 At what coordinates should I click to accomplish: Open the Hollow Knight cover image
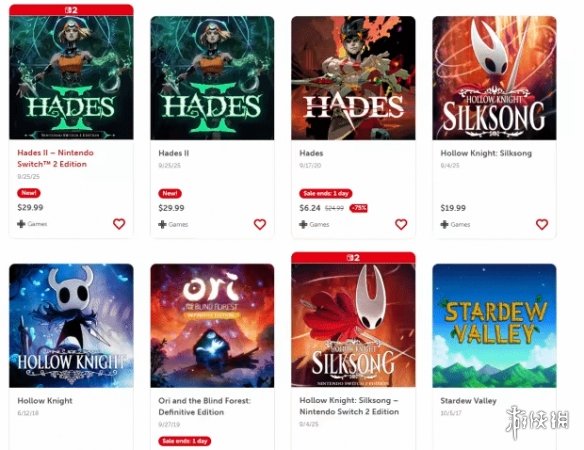[x=71, y=326]
